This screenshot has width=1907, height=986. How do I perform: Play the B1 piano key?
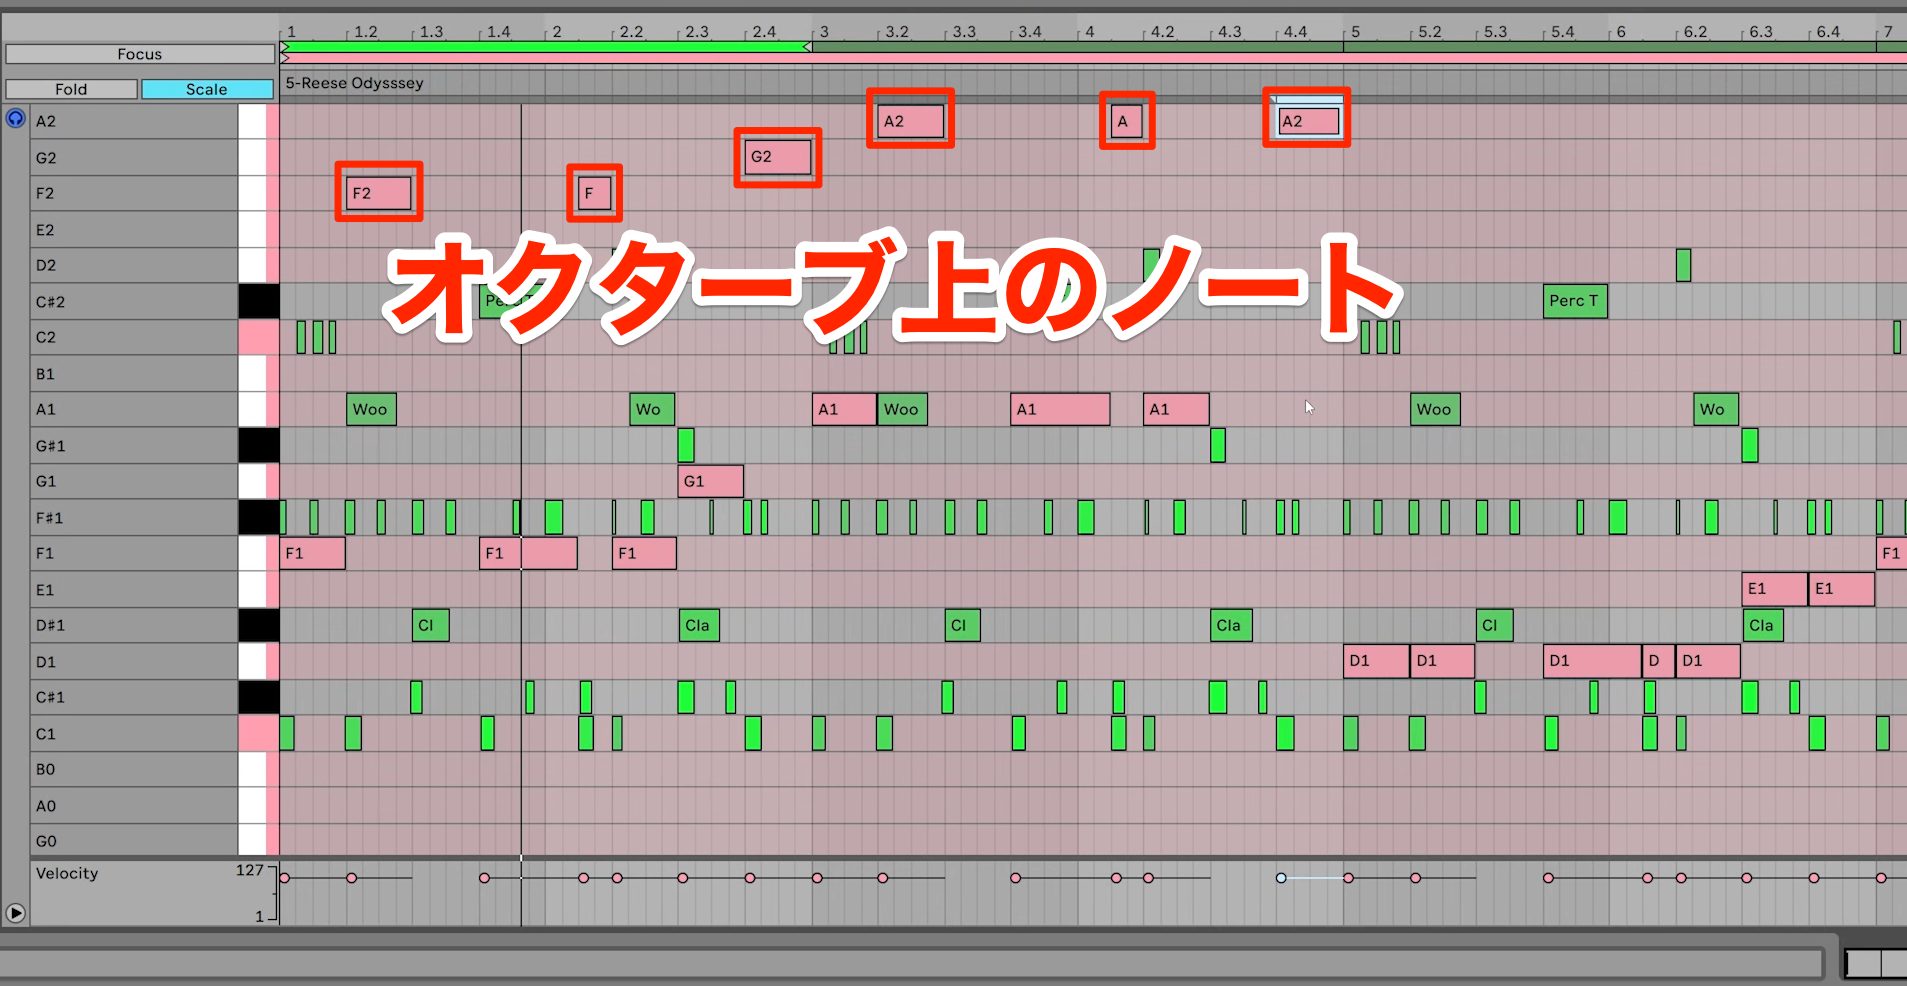[252, 373]
